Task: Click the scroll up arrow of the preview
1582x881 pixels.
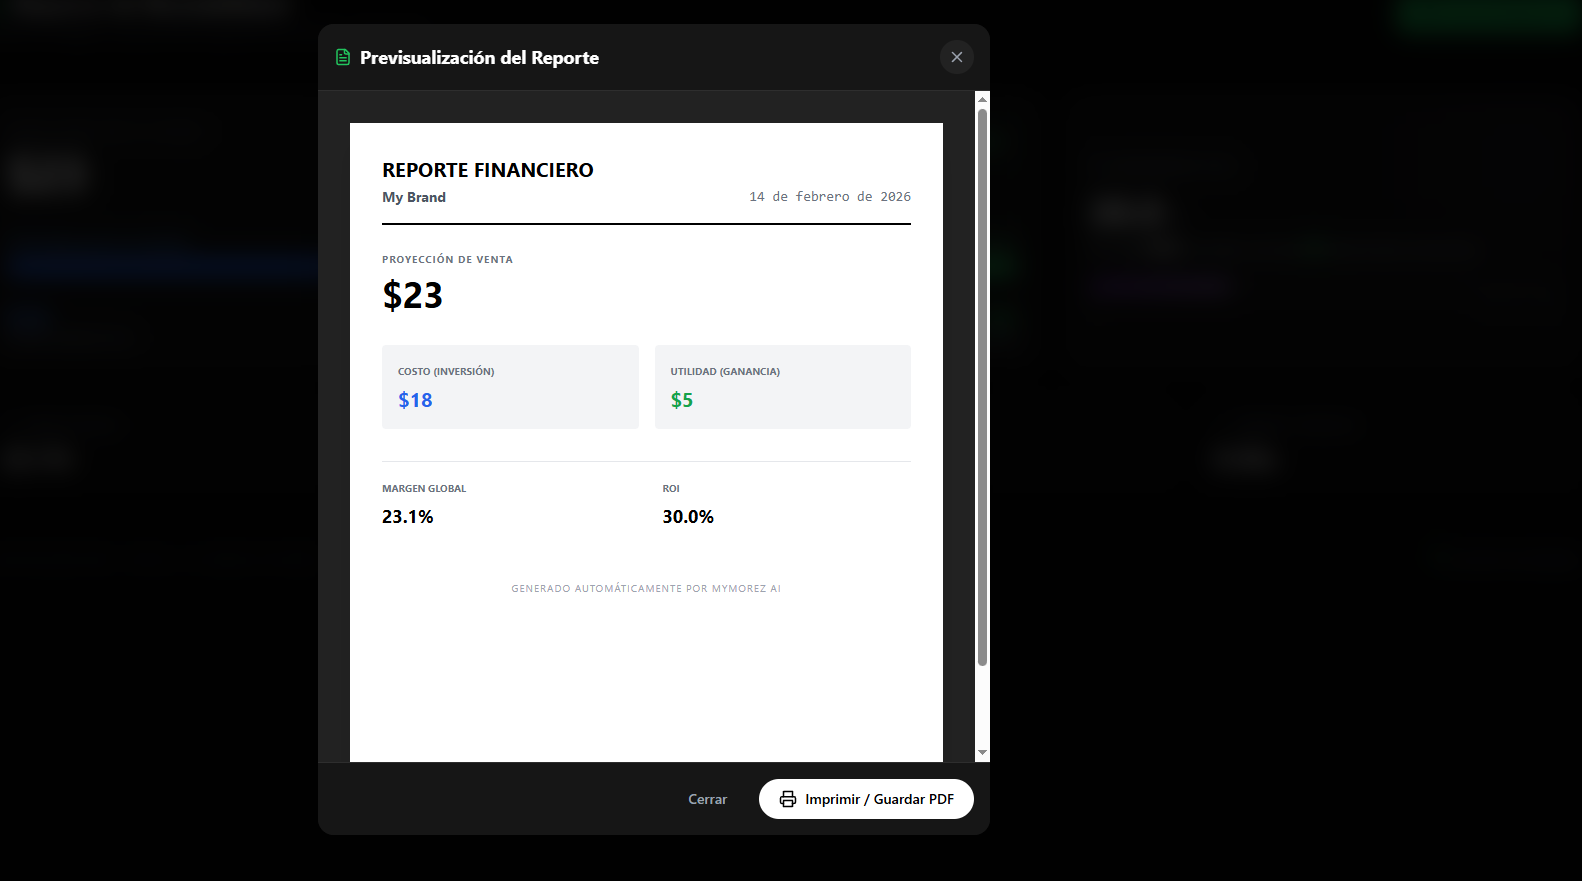Action: click(x=982, y=99)
